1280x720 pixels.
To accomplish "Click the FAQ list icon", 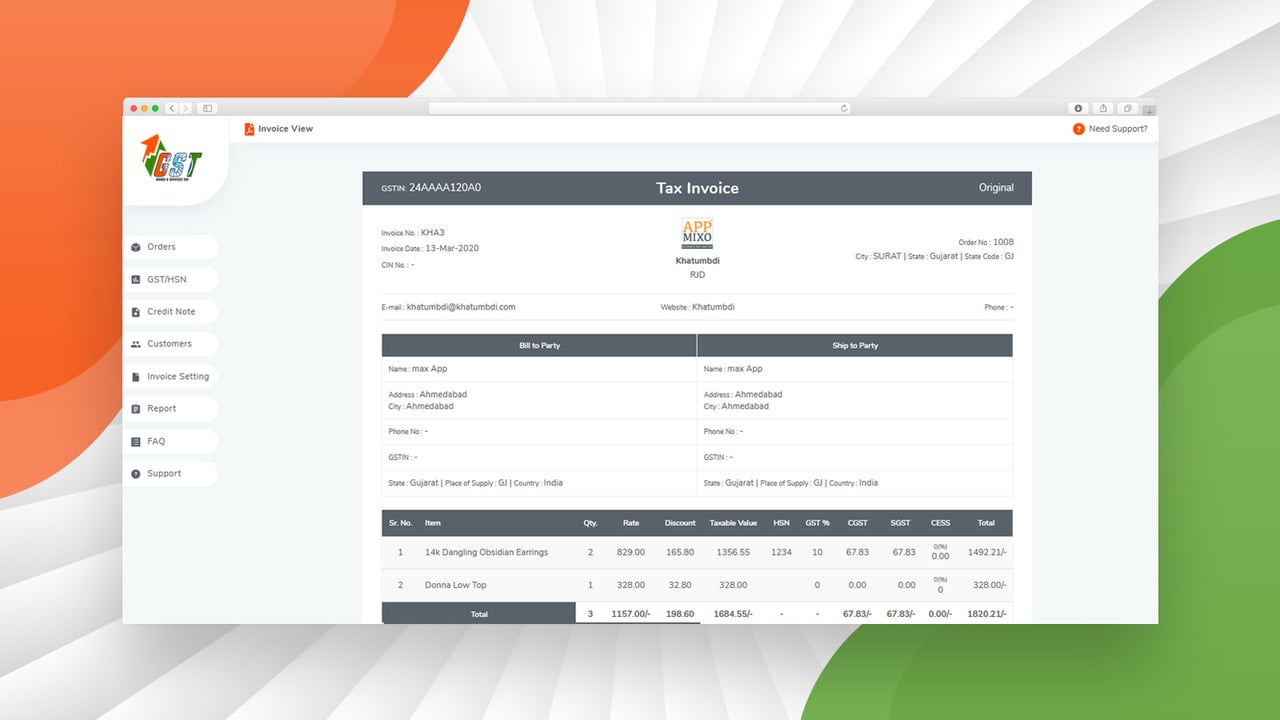I will pyautogui.click(x=136, y=441).
